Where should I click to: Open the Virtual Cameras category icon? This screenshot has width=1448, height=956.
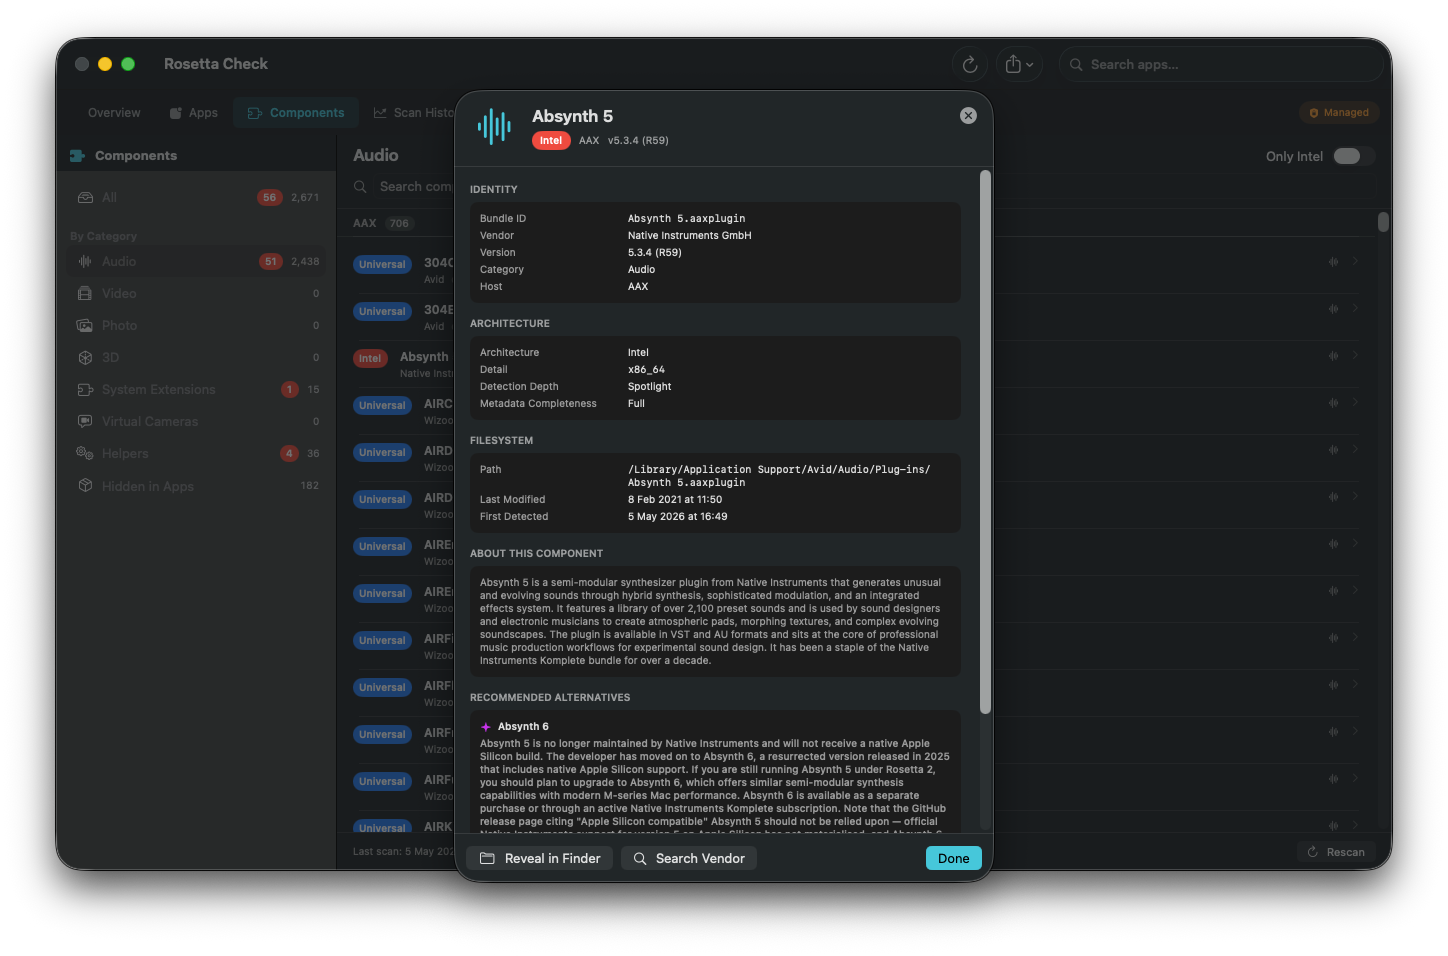85,422
